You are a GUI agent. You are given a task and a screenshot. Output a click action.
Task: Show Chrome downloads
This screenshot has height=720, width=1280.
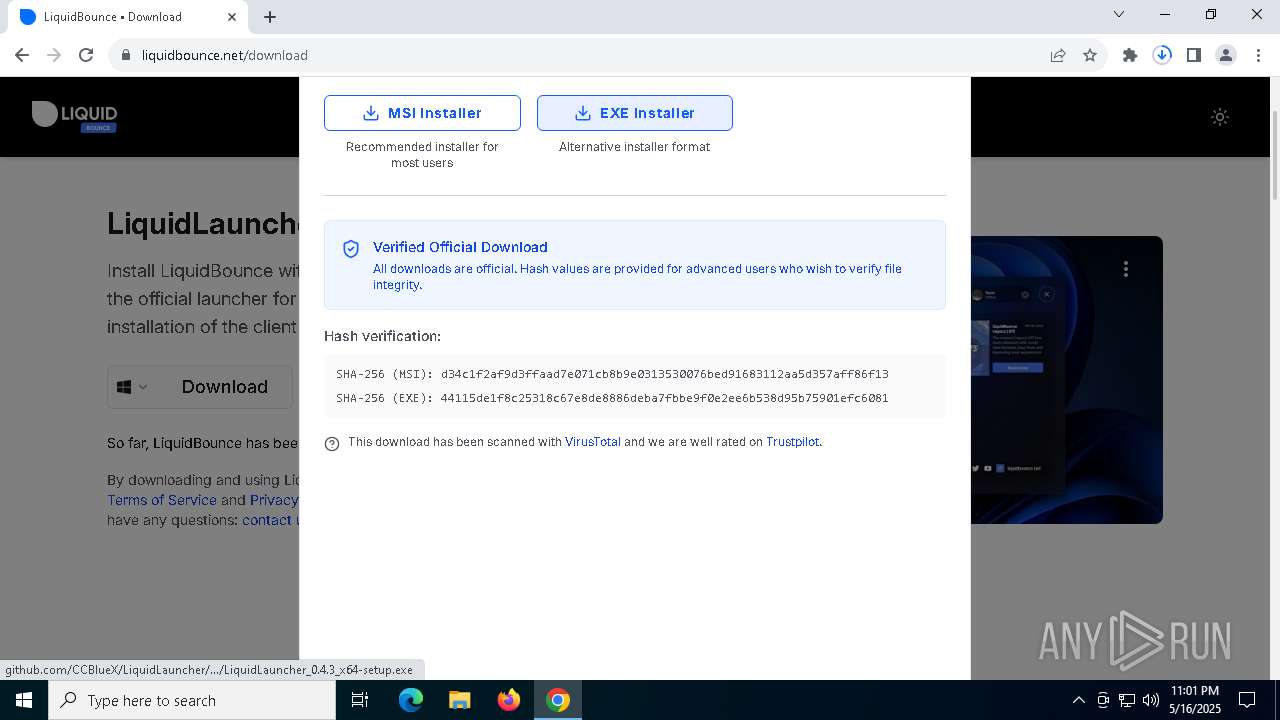coord(1162,55)
